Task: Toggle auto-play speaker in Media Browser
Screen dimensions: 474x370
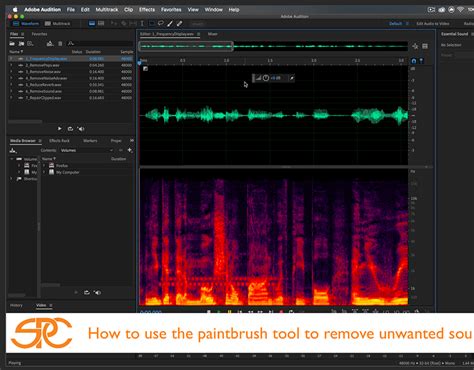Action: click(x=97, y=292)
